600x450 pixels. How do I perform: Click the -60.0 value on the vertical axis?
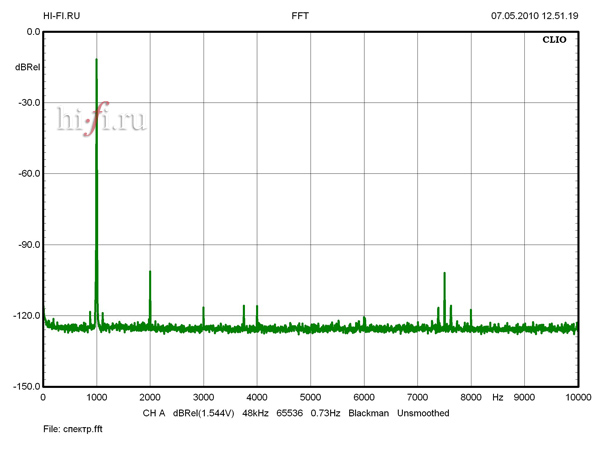click(26, 174)
